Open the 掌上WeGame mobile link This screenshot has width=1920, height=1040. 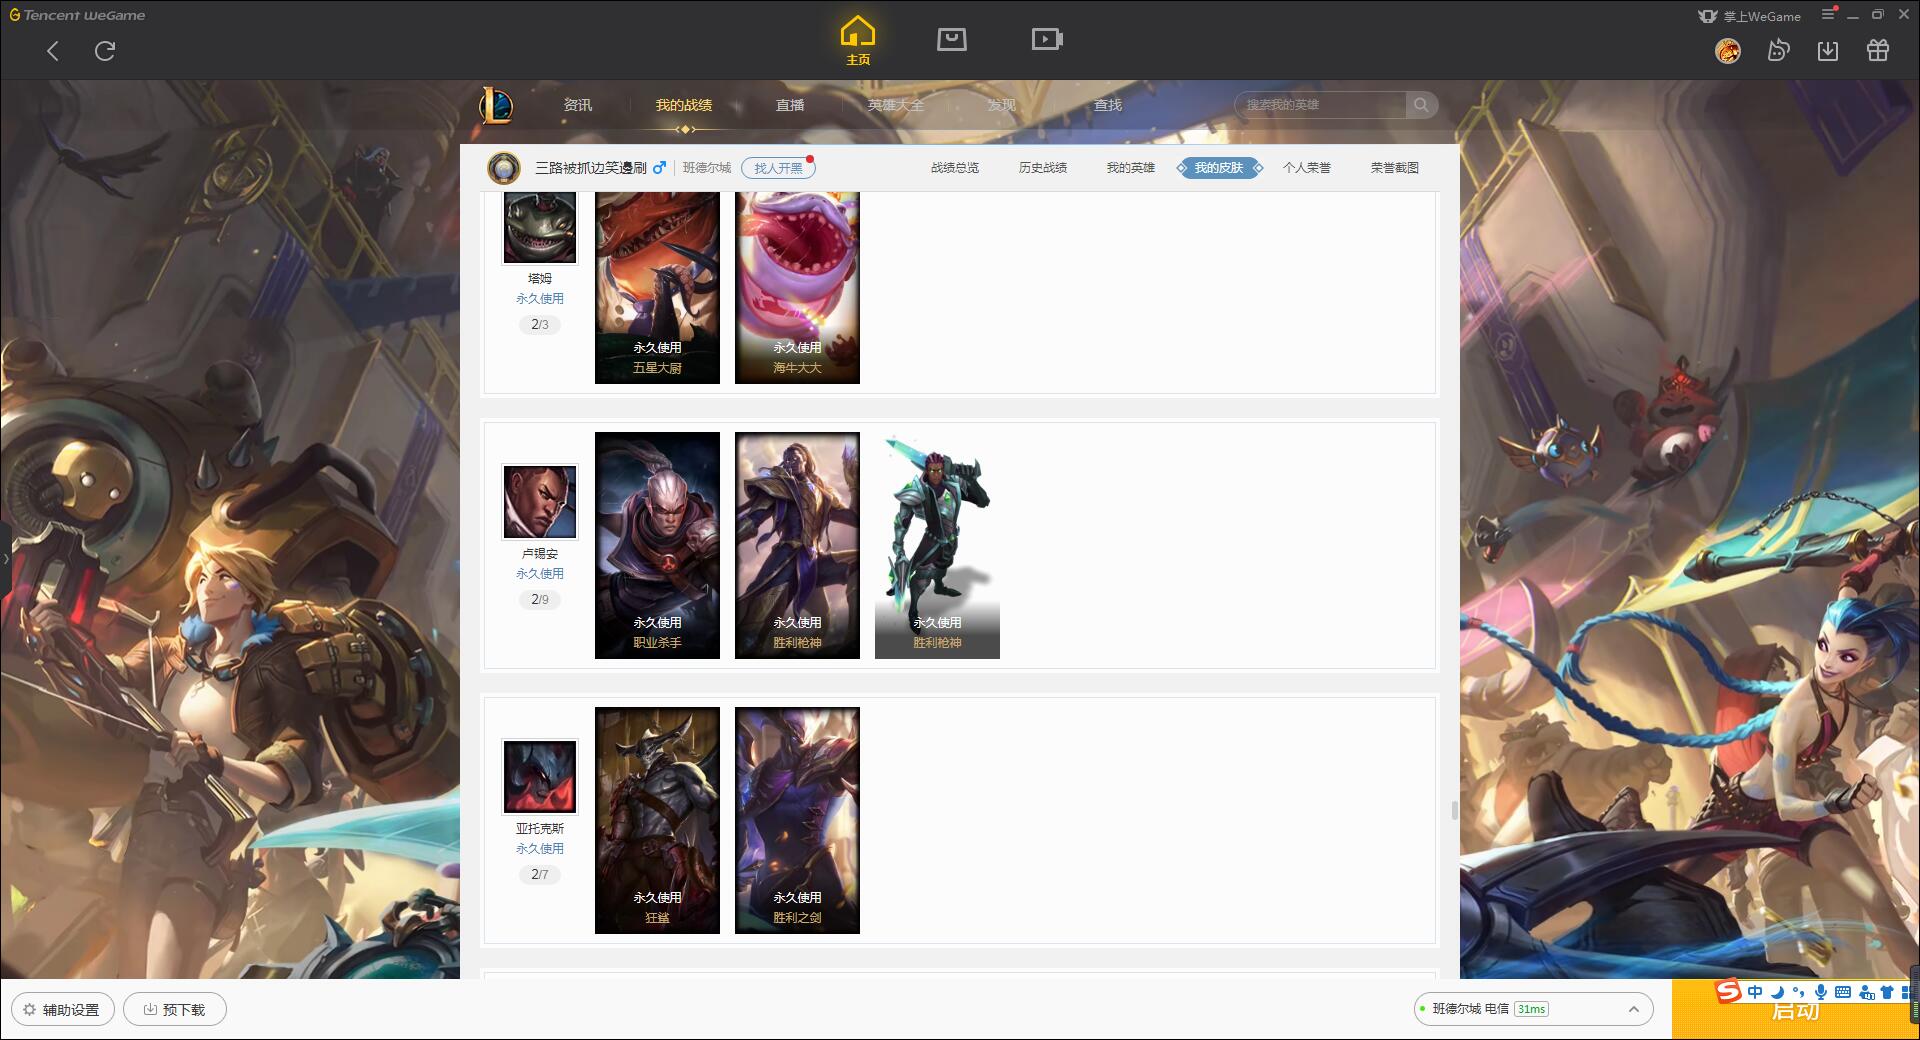point(1749,16)
